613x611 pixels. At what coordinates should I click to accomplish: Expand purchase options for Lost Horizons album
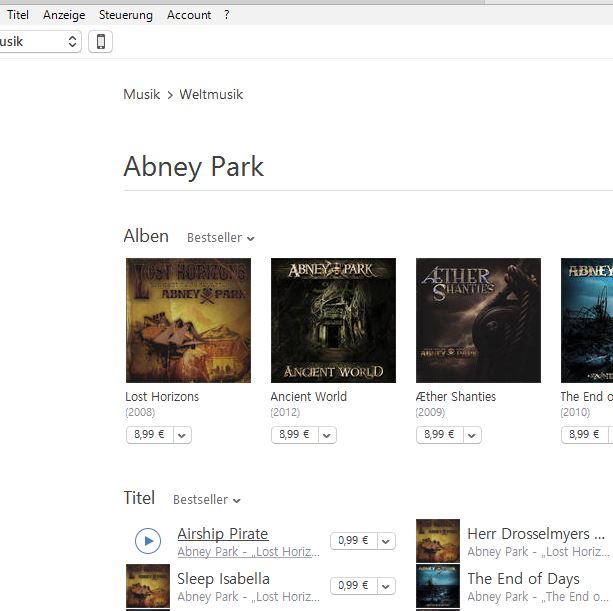(x=182, y=435)
